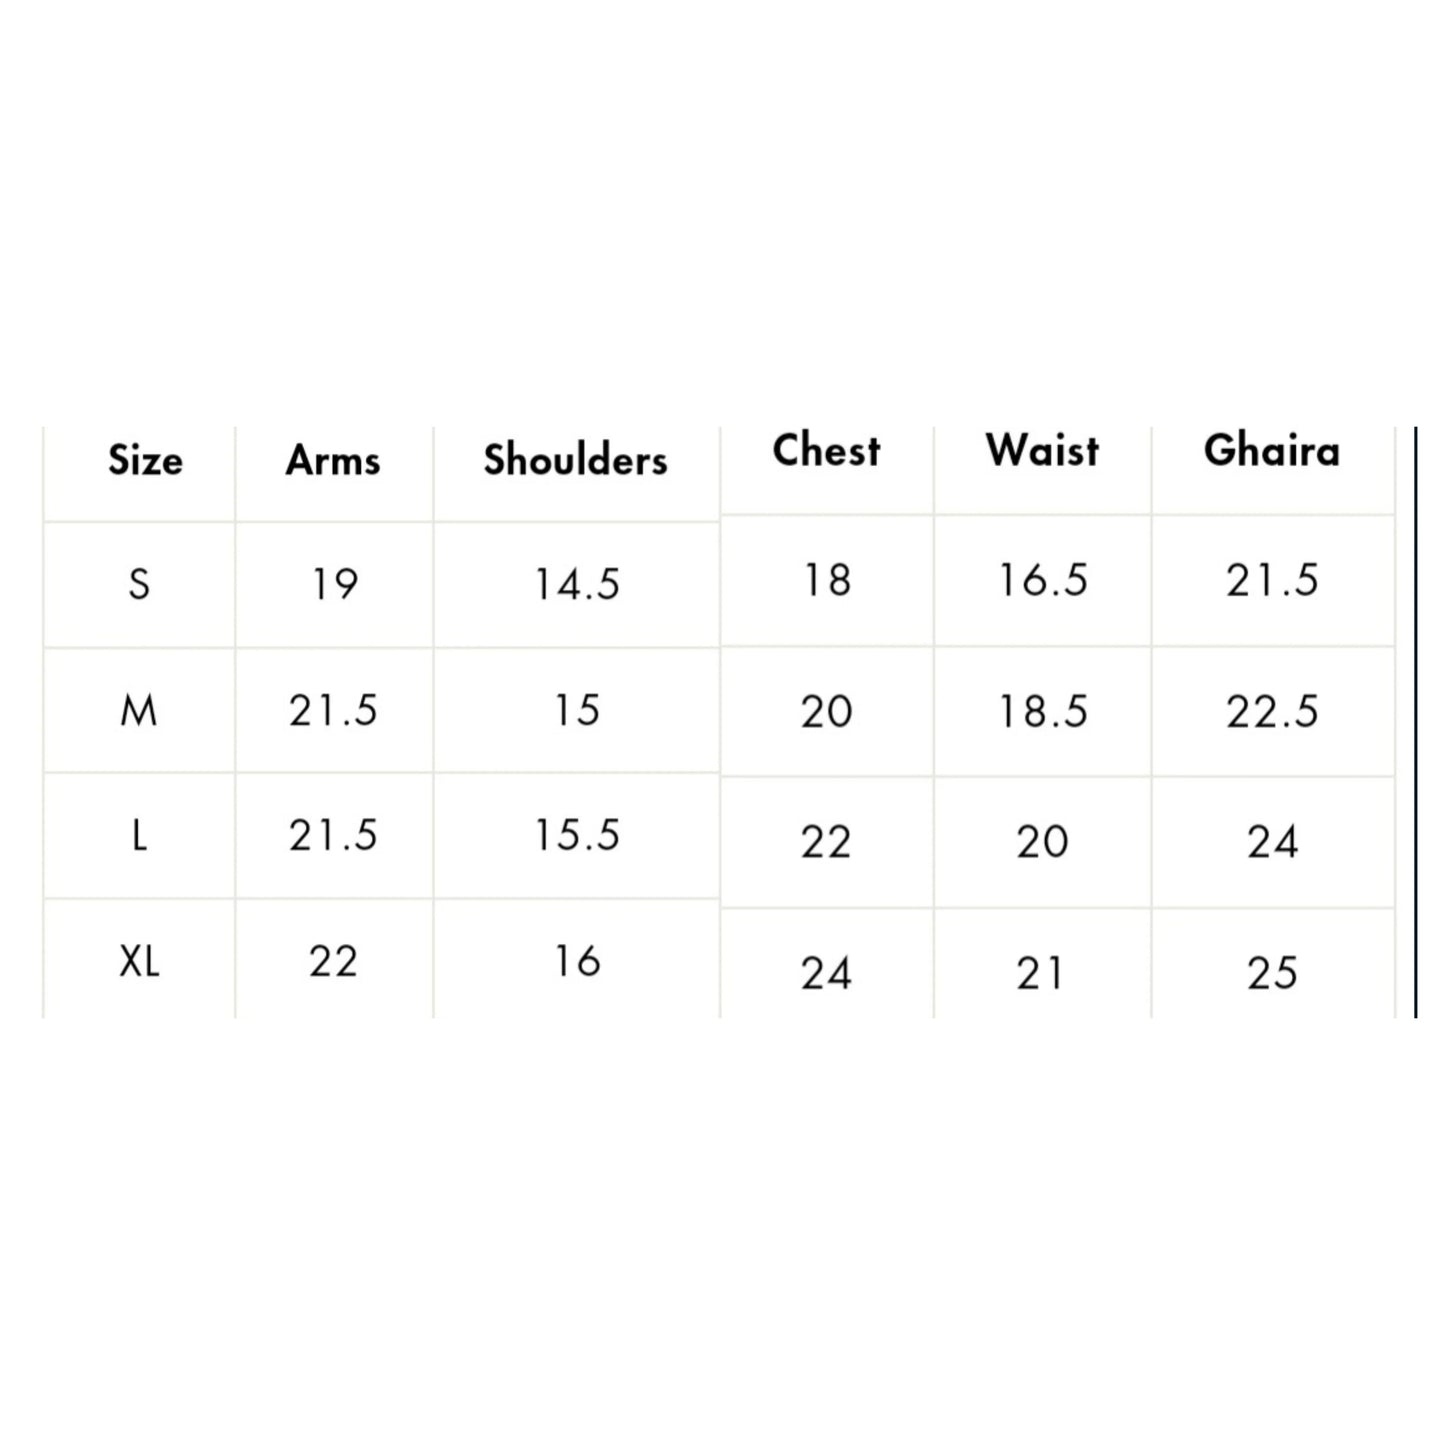The height and width of the screenshot is (1445, 1445).
Task: Click the Arms column header
Action: pyautogui.click(x=333, y=461)
